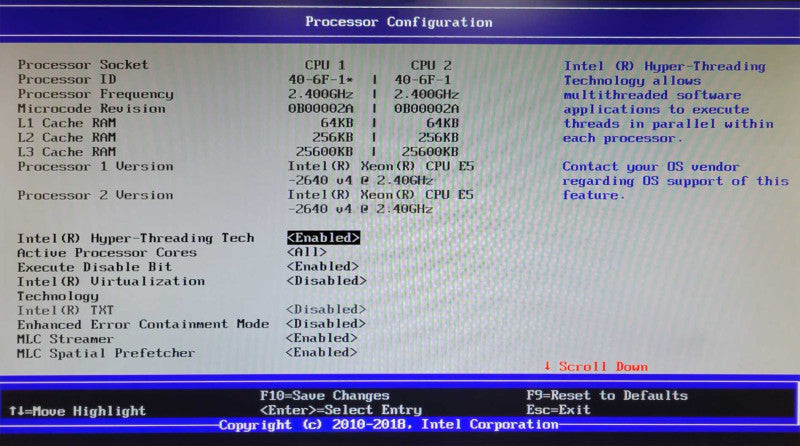
Task: Click the CPU 2 Processor ID 40-6F-1
Action: pos(423,80)
